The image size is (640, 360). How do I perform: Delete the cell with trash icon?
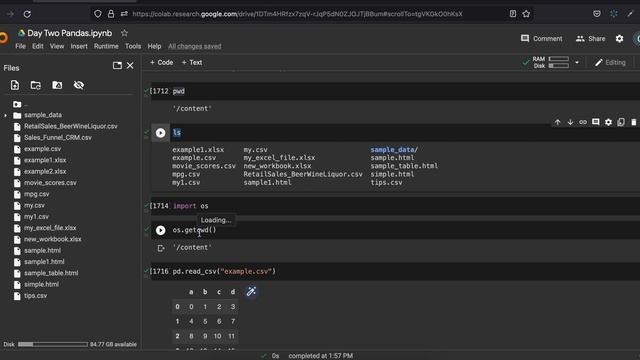pos(633,122)
